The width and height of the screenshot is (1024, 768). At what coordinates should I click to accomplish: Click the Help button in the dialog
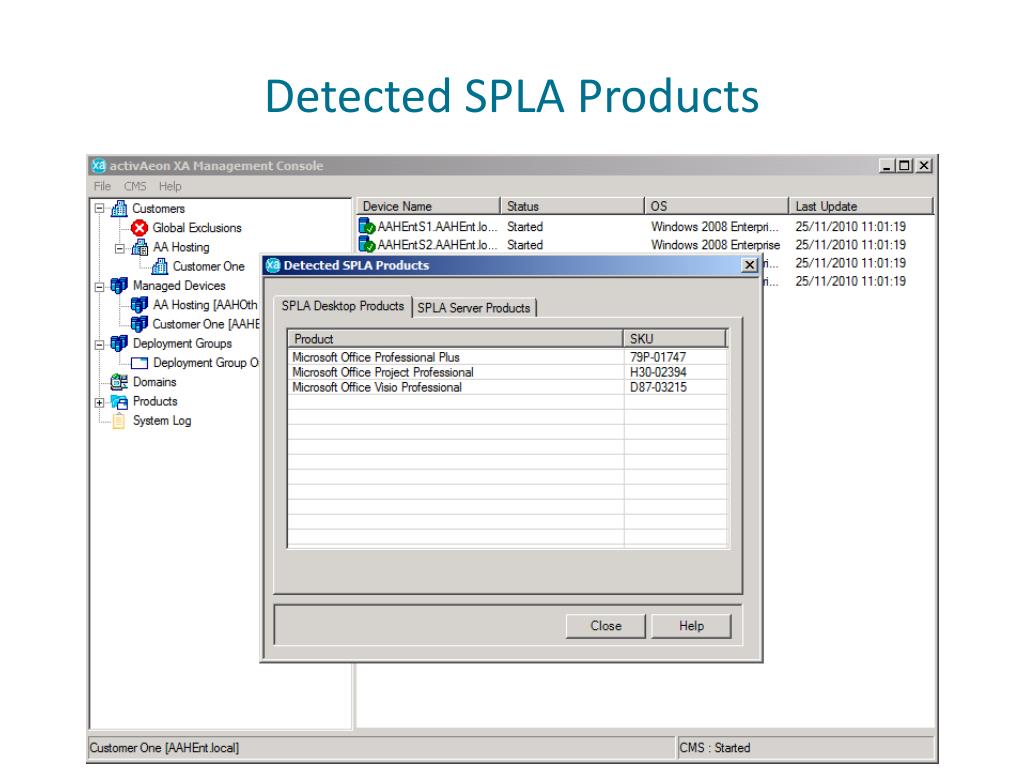pyautogui.click(x=691, y=626)
